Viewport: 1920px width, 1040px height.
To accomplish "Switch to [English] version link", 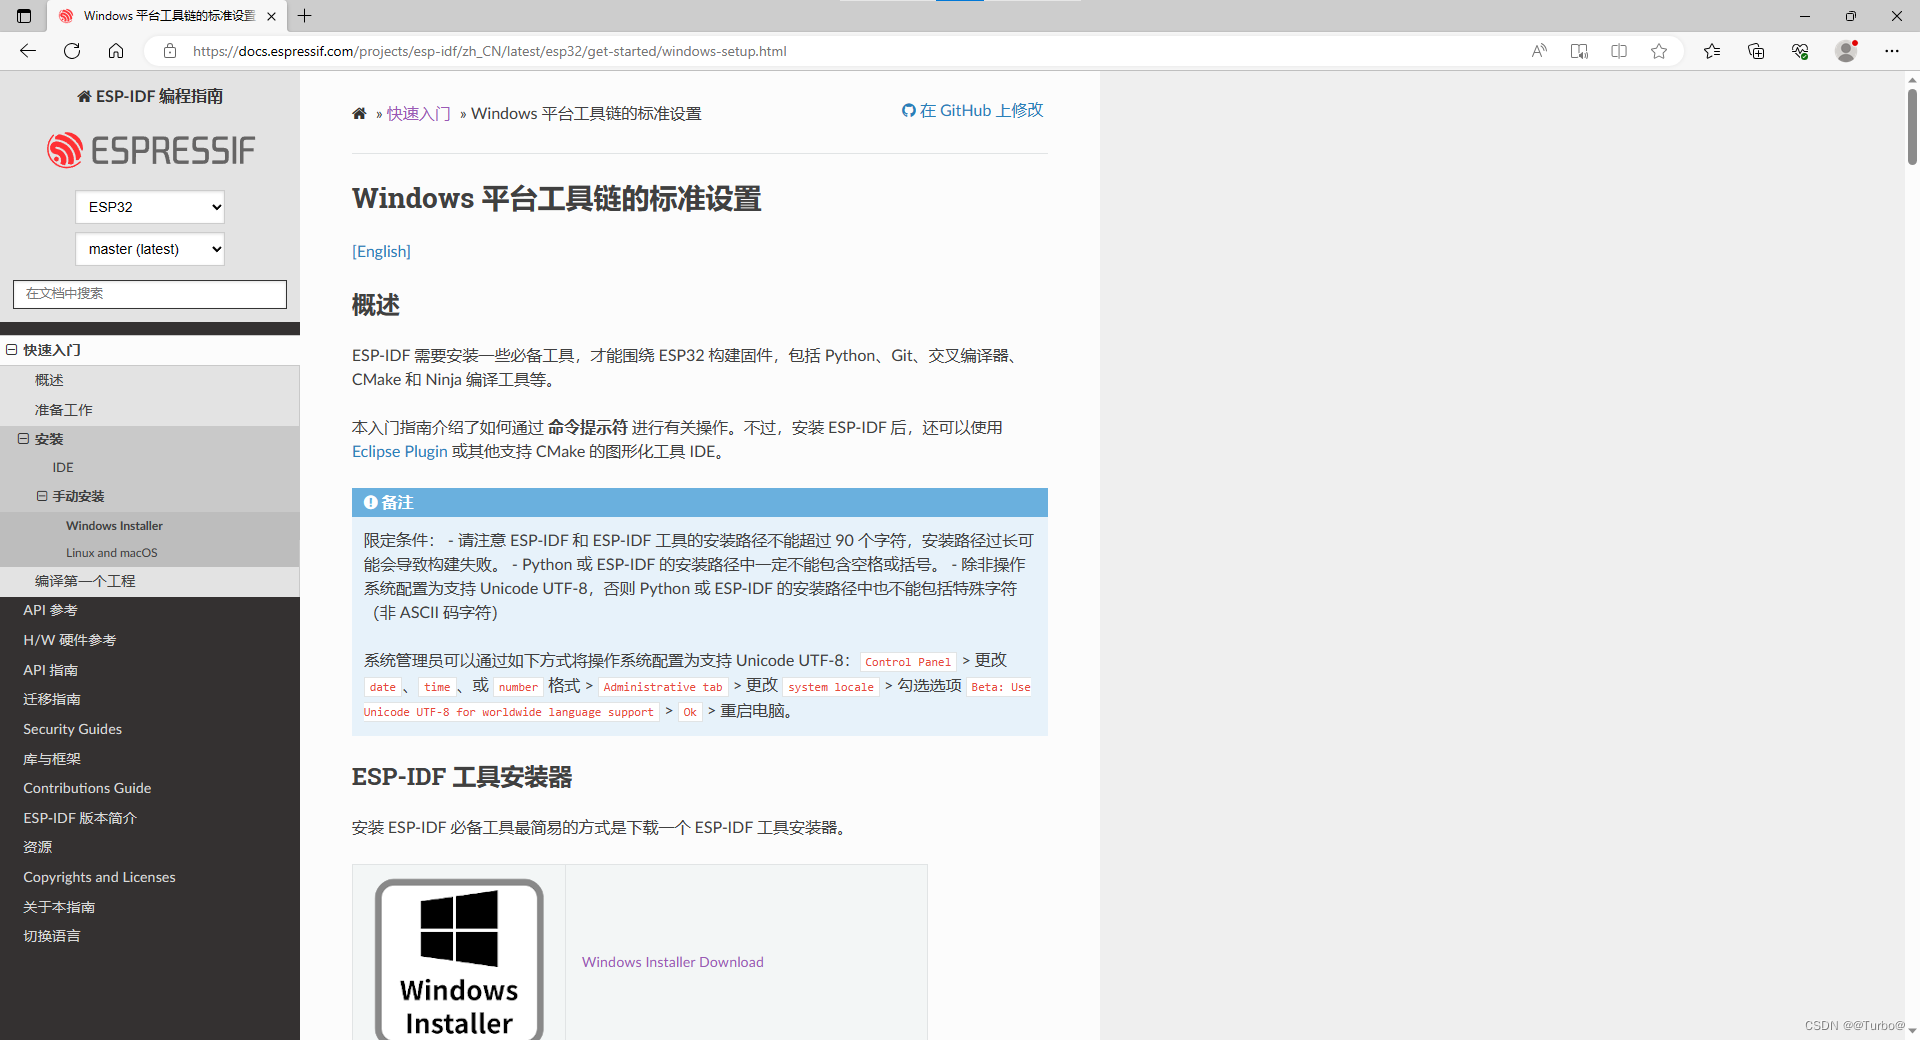I will [x=381, y=251].
